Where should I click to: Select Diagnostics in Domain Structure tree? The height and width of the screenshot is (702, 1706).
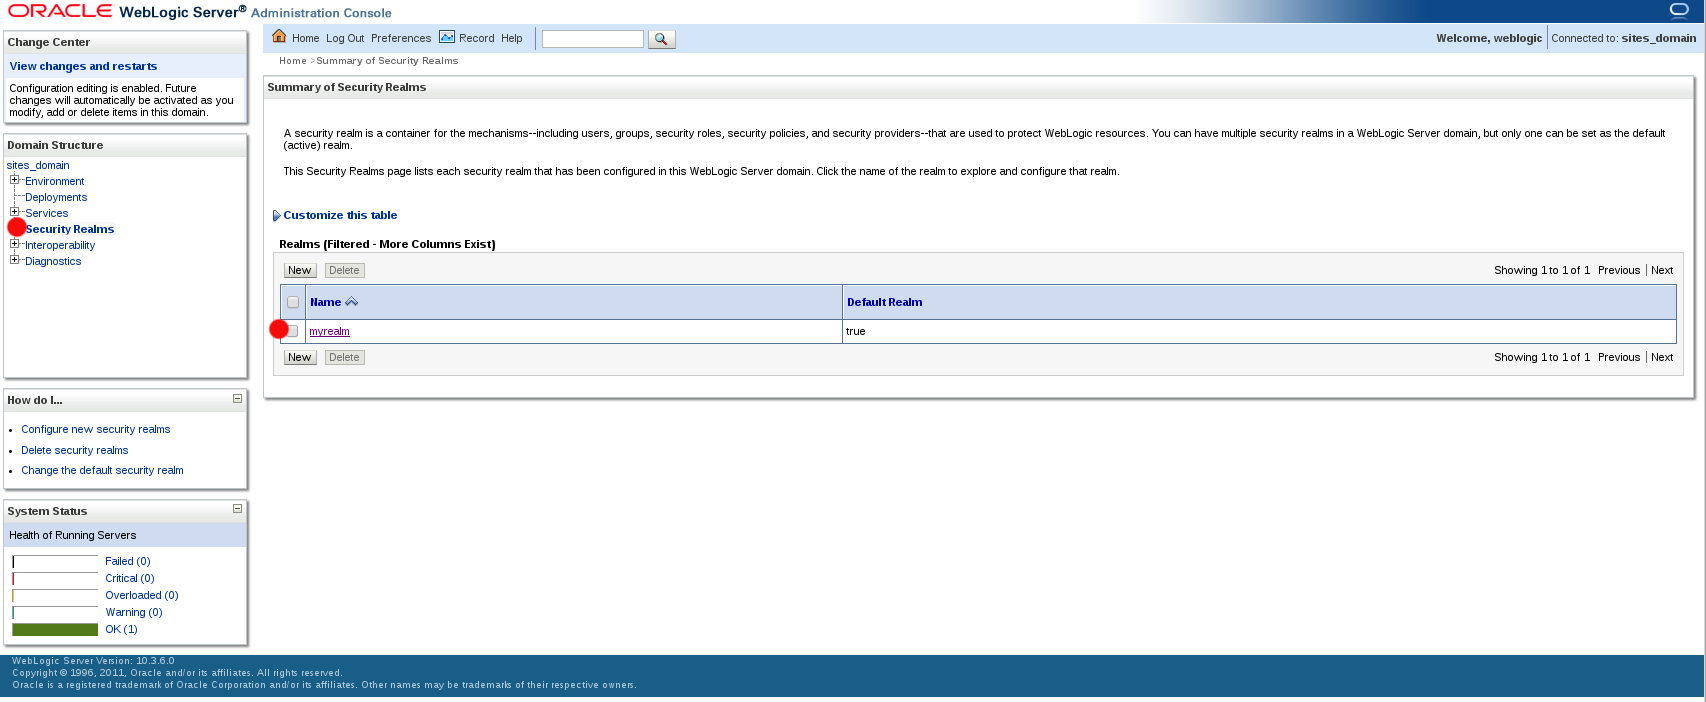(53, 261)
